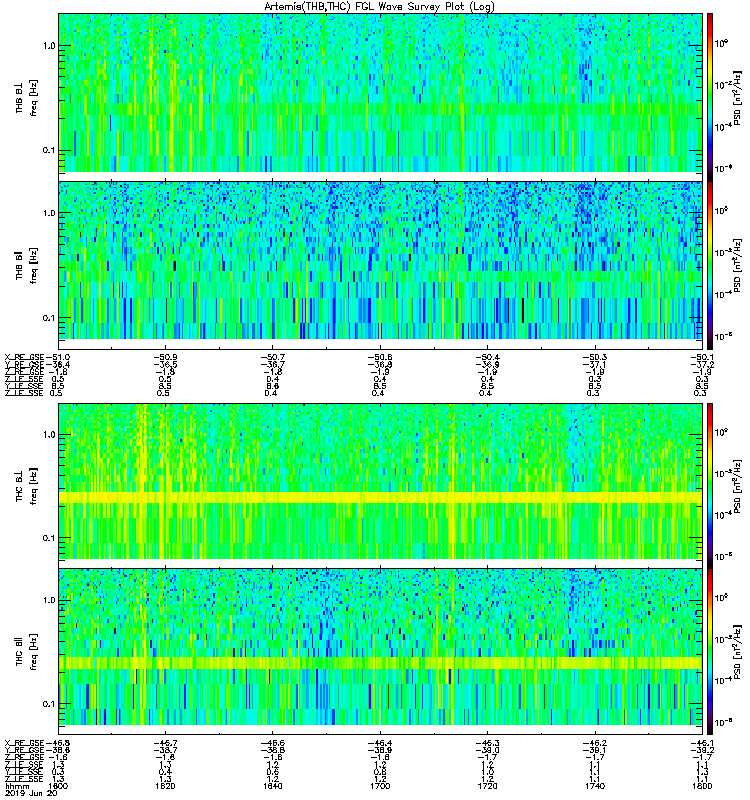
Task: Click the '1700' time tick label
Action: click(380, 786)
